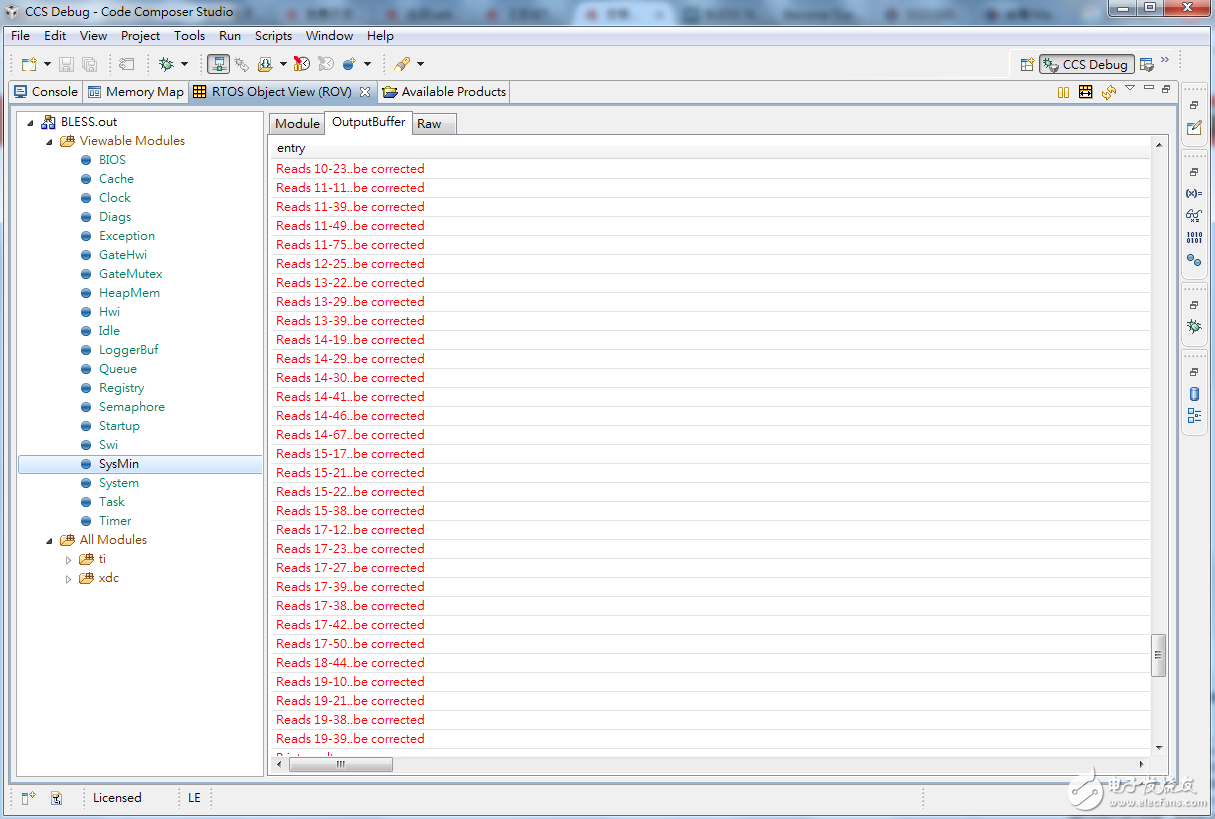The height and width of the screenshot is (819, 1215).
Task: Show more perspectives chevron
Action: (x=1165, y=61)
